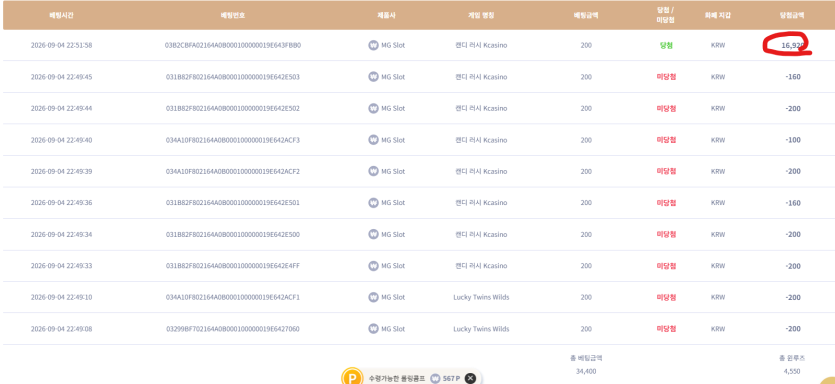
Task: Click Lucky Twins Wilds in the 22:49:10 row
Action: (481, 297)
